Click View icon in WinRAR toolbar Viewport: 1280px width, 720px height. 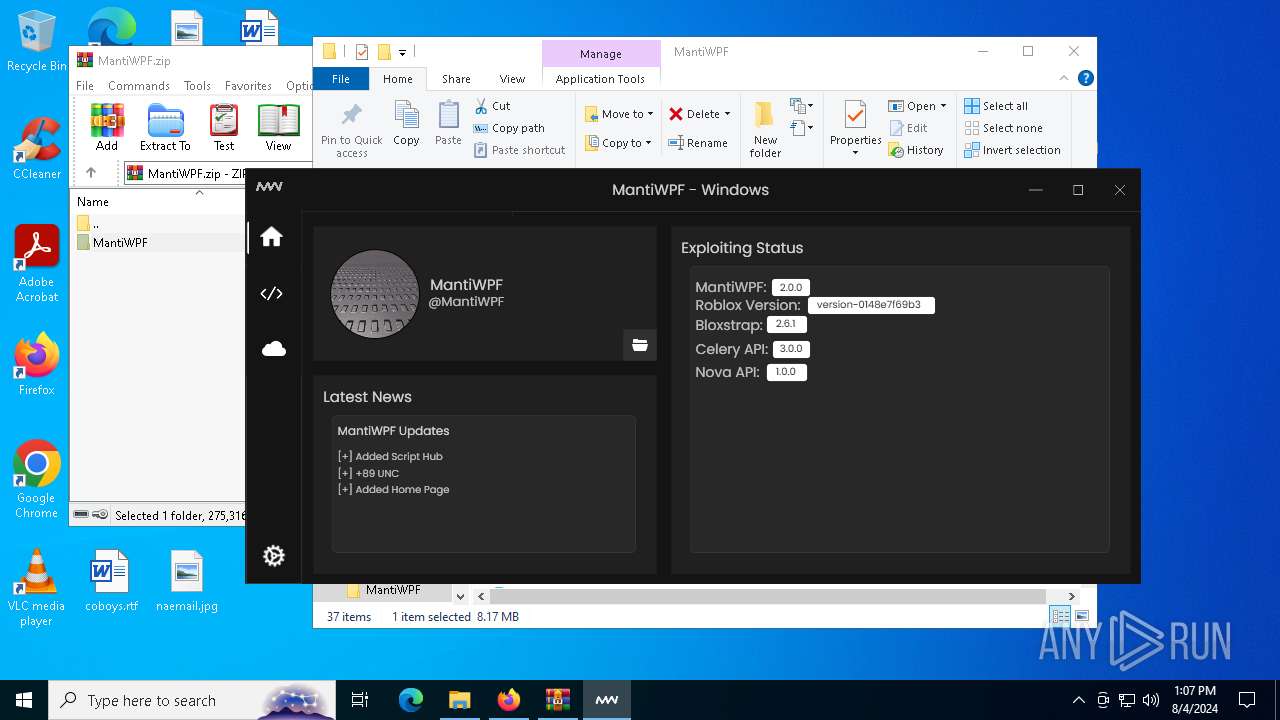coord(278,127)
